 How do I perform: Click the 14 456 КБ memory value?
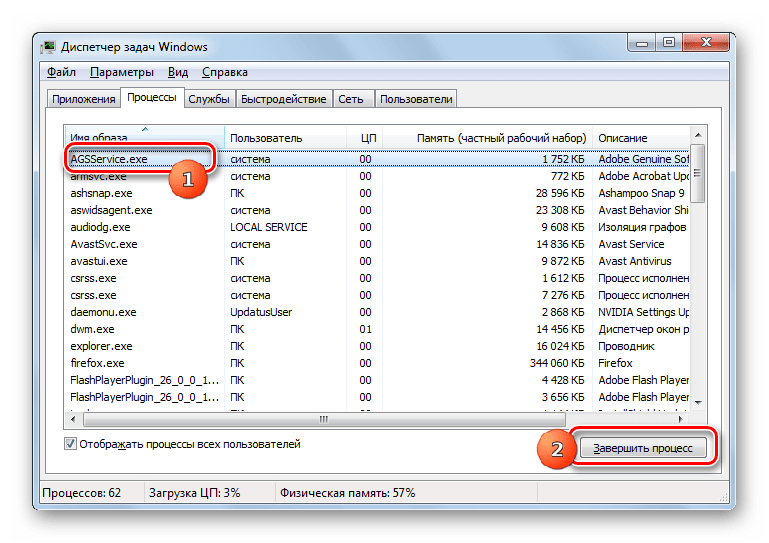pyautogui.click(x=560, y=329)
